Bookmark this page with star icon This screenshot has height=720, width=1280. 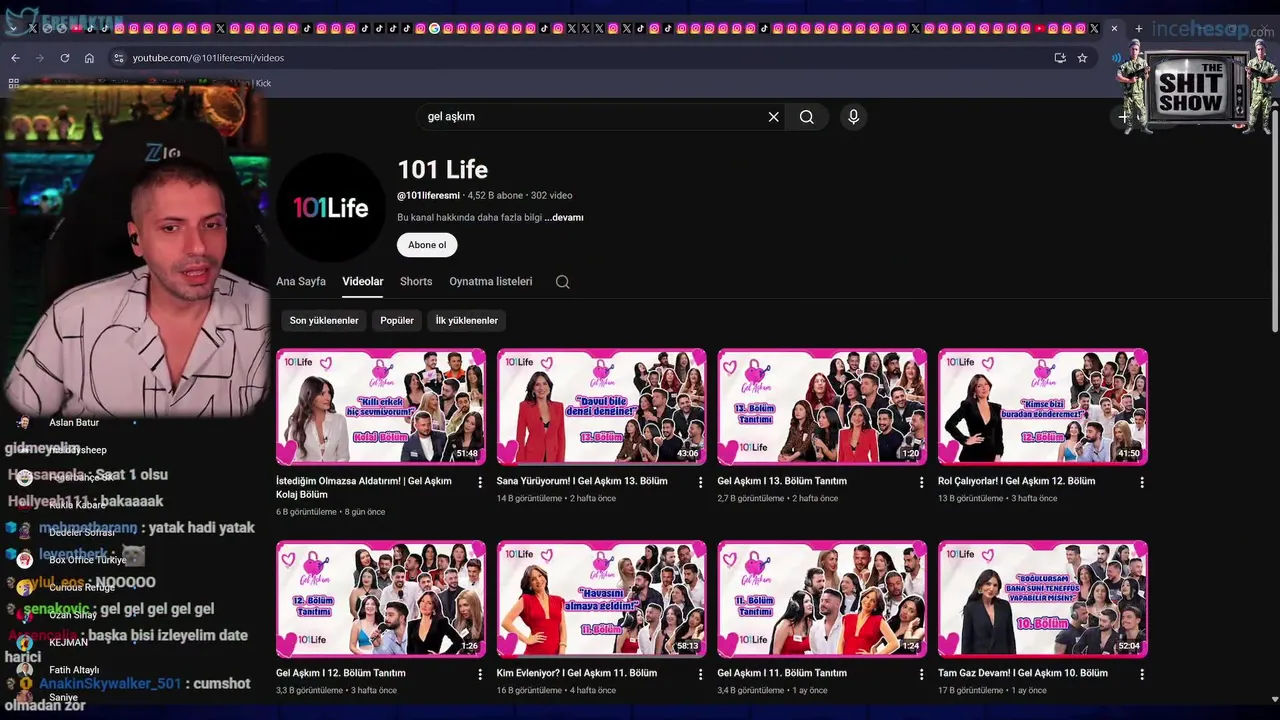click(1082, 58)
